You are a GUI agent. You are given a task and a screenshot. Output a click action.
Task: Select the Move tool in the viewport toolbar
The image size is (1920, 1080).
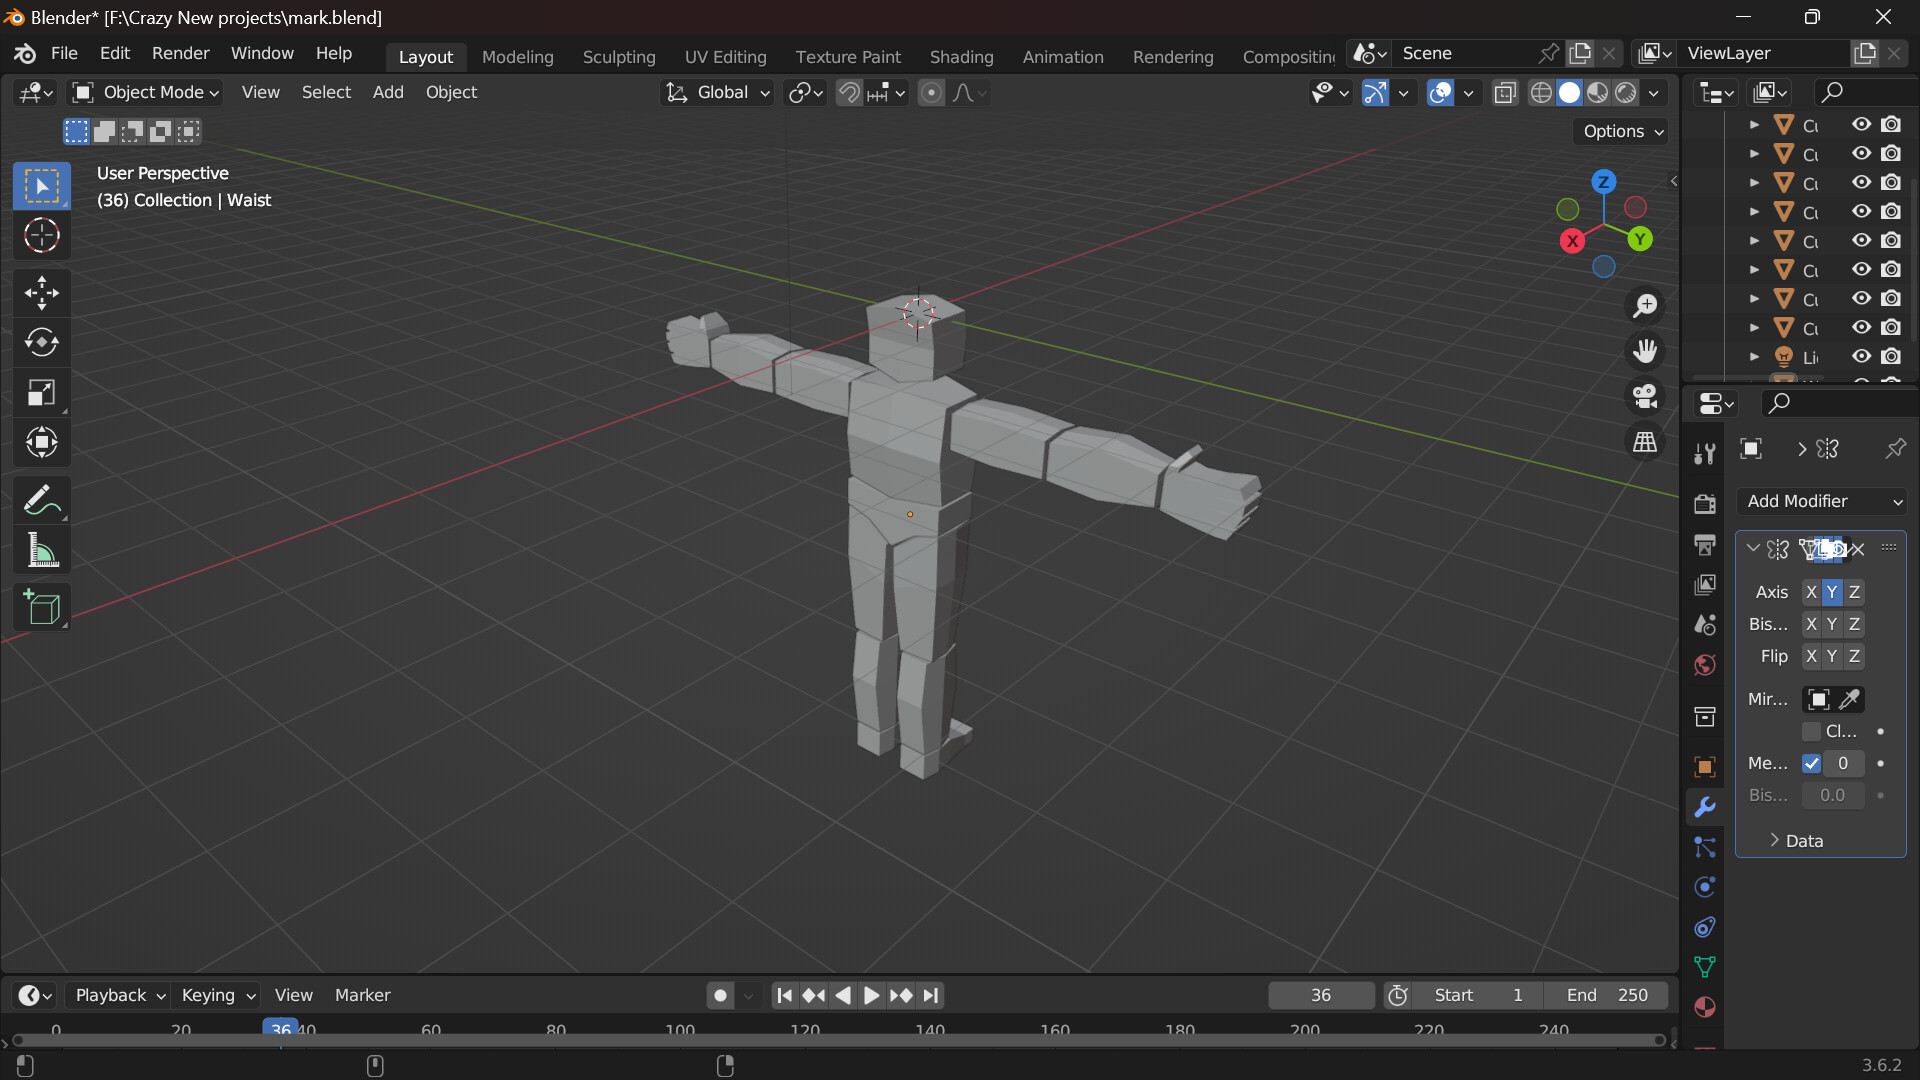[x=41, y=292]
